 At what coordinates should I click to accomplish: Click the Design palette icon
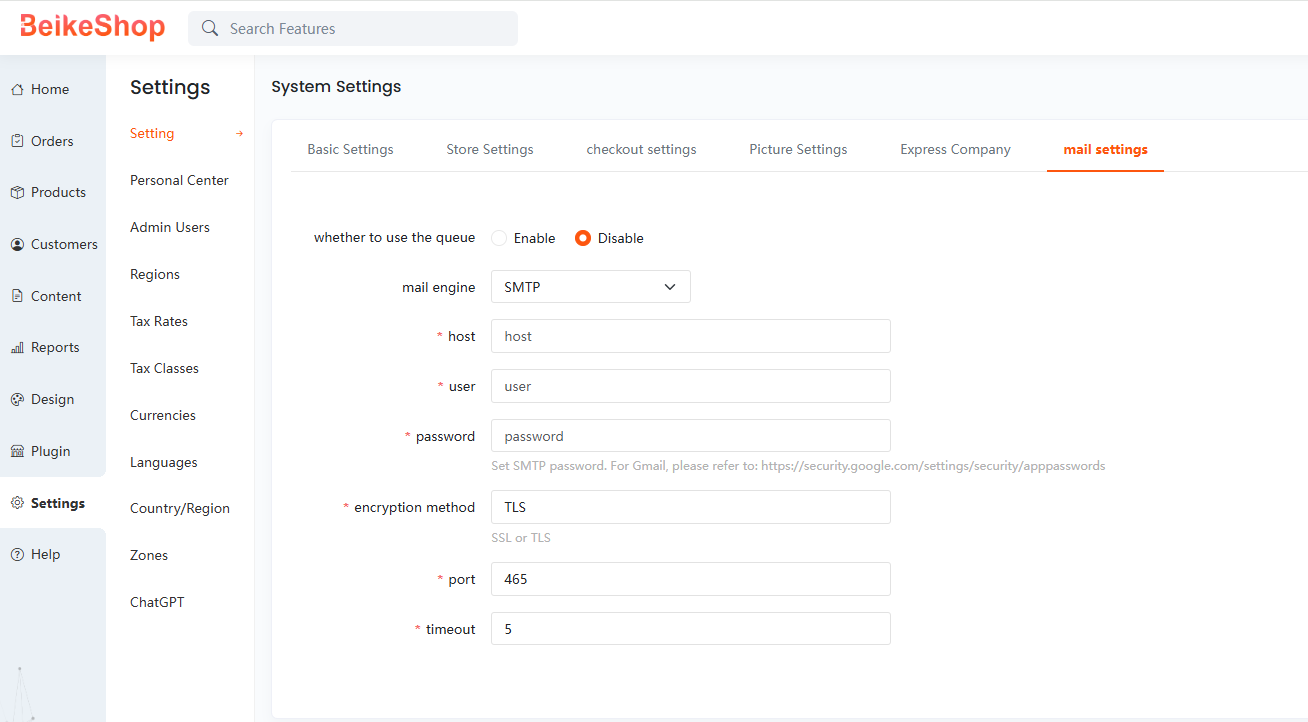pos(17,399)
